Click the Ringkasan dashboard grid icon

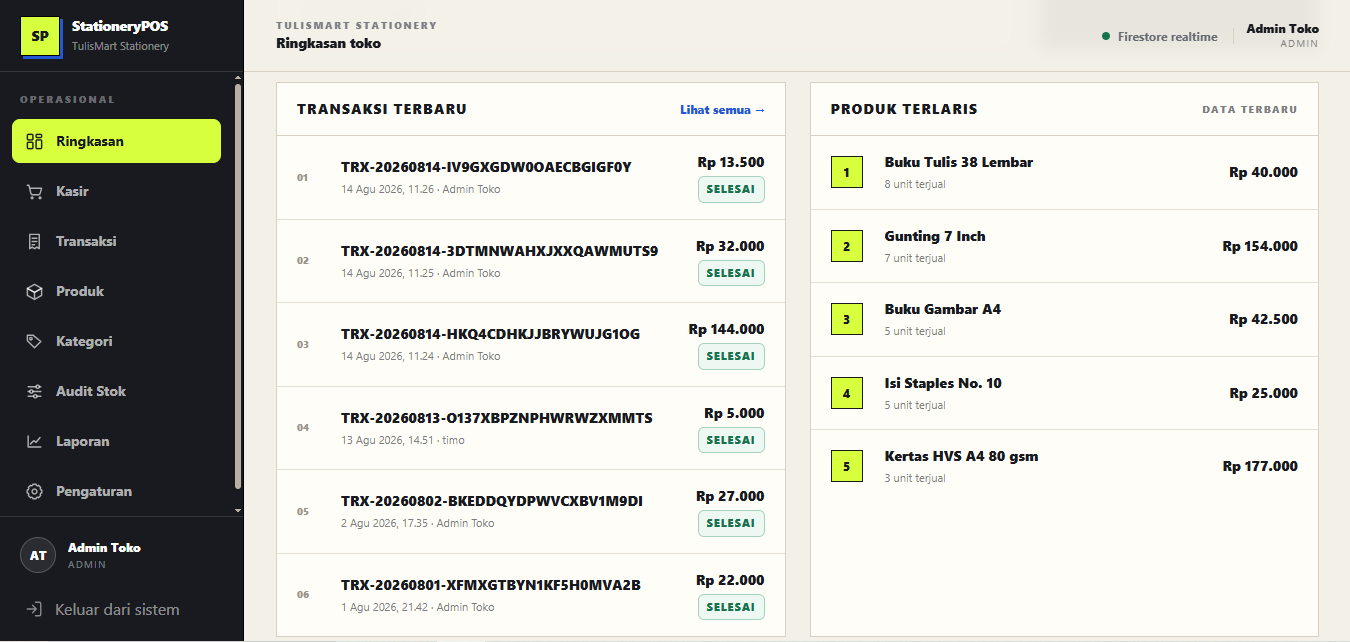tap(35, 141)
